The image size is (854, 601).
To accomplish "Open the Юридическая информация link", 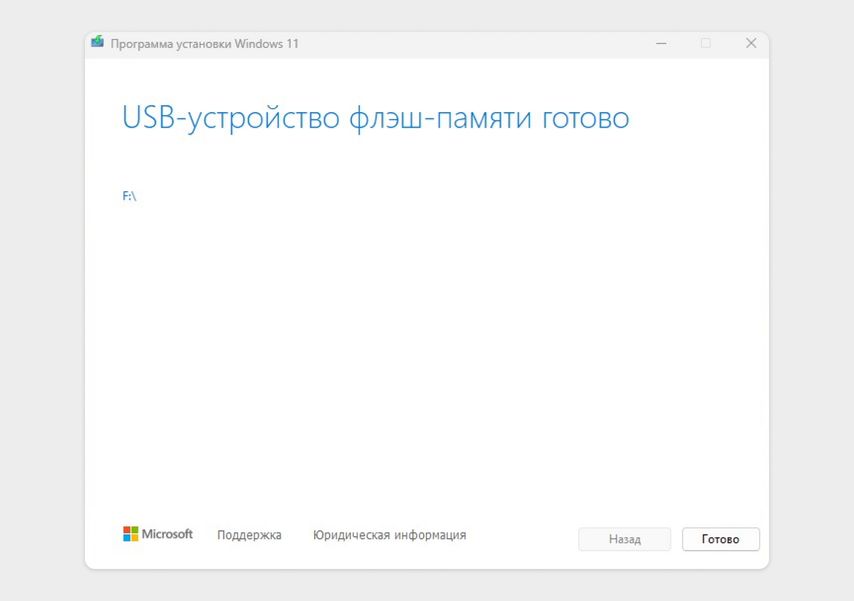I will [x=389, y=535].
